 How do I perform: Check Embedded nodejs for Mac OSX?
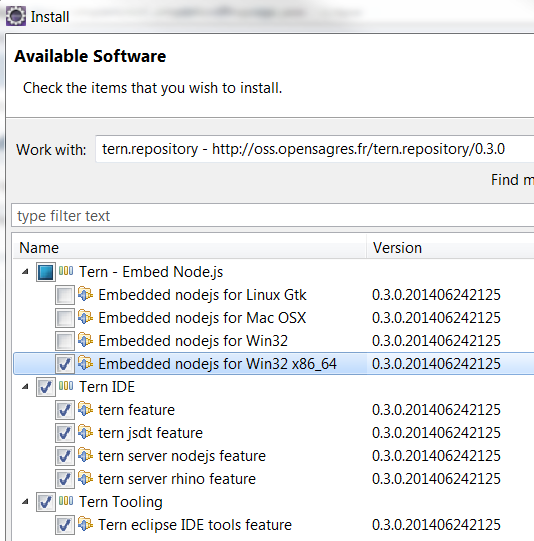point(65,318)
